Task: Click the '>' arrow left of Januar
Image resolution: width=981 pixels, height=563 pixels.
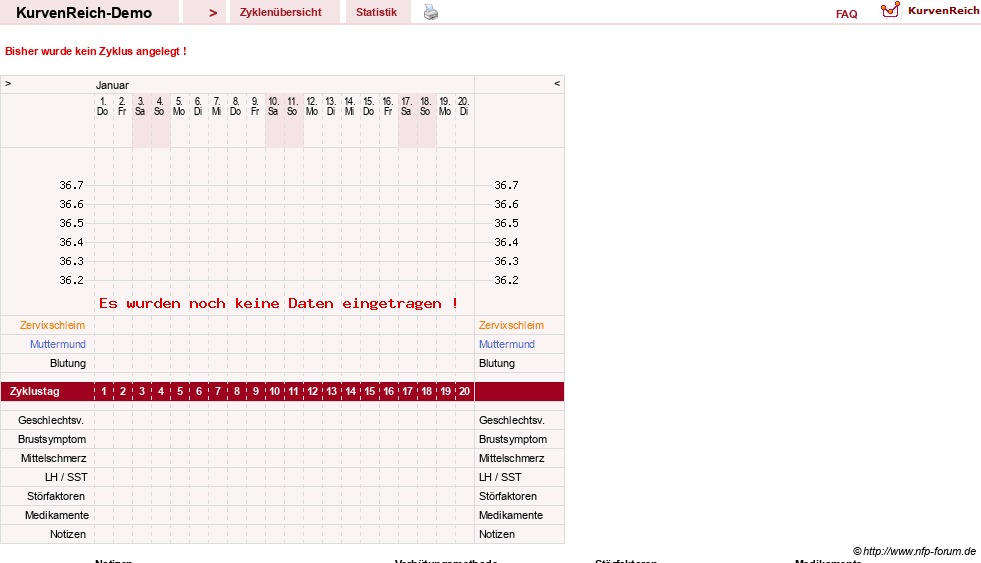Action: 8,83
